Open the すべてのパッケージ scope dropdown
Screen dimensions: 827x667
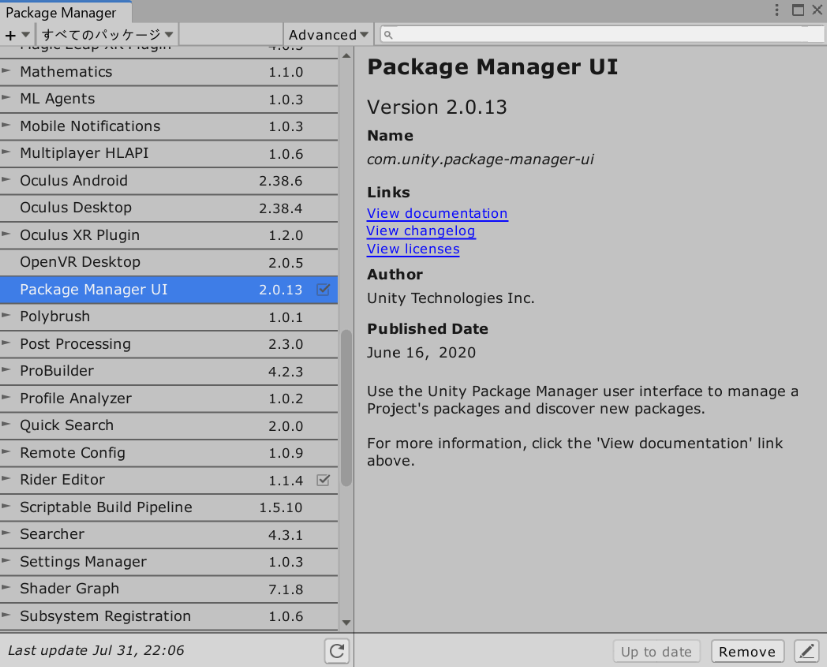pyautogui.click(x=108, y=35)
